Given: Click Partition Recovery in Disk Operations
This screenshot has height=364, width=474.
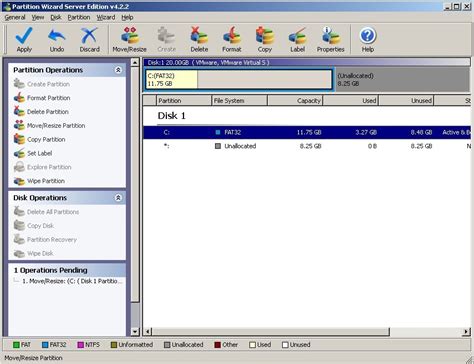Looking at the screenshot, I should coord(45,239).
